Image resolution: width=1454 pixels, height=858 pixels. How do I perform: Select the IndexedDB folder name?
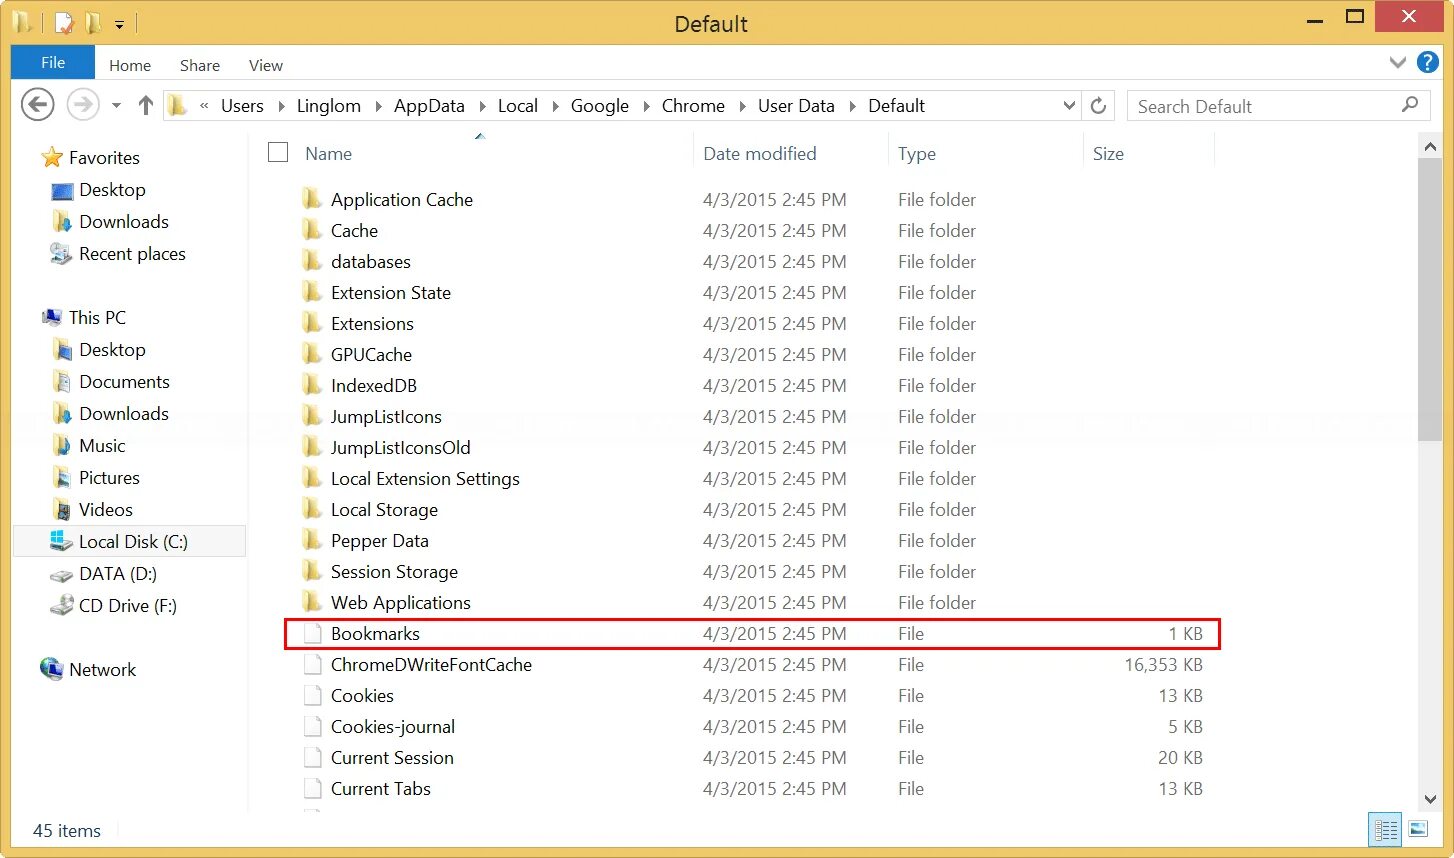click(374, 385)
